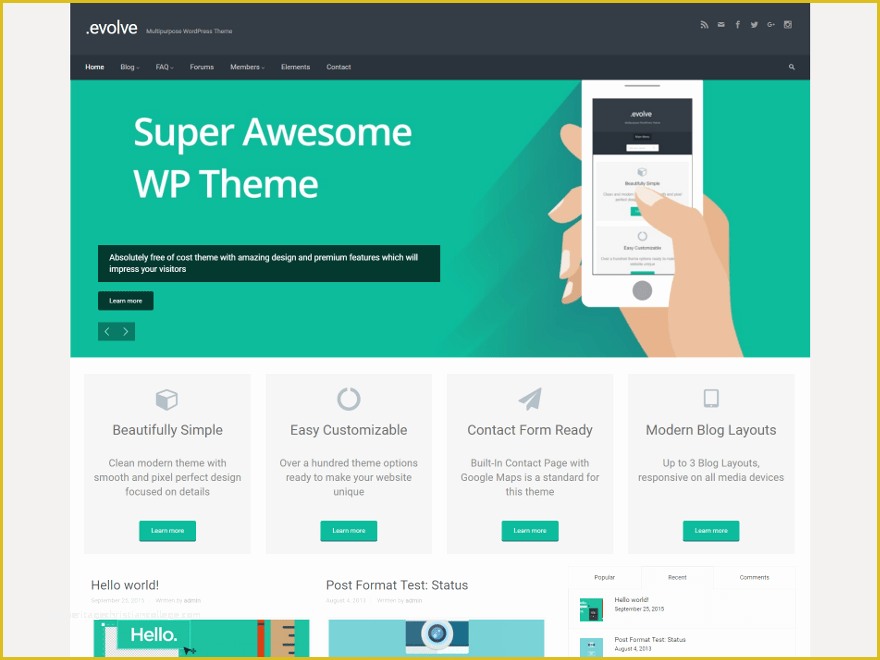Click the tablet icon above Modern Blog Layouts
Viewport: 880px width, 660px height.
pyautogui.click(x=711, y=398)
